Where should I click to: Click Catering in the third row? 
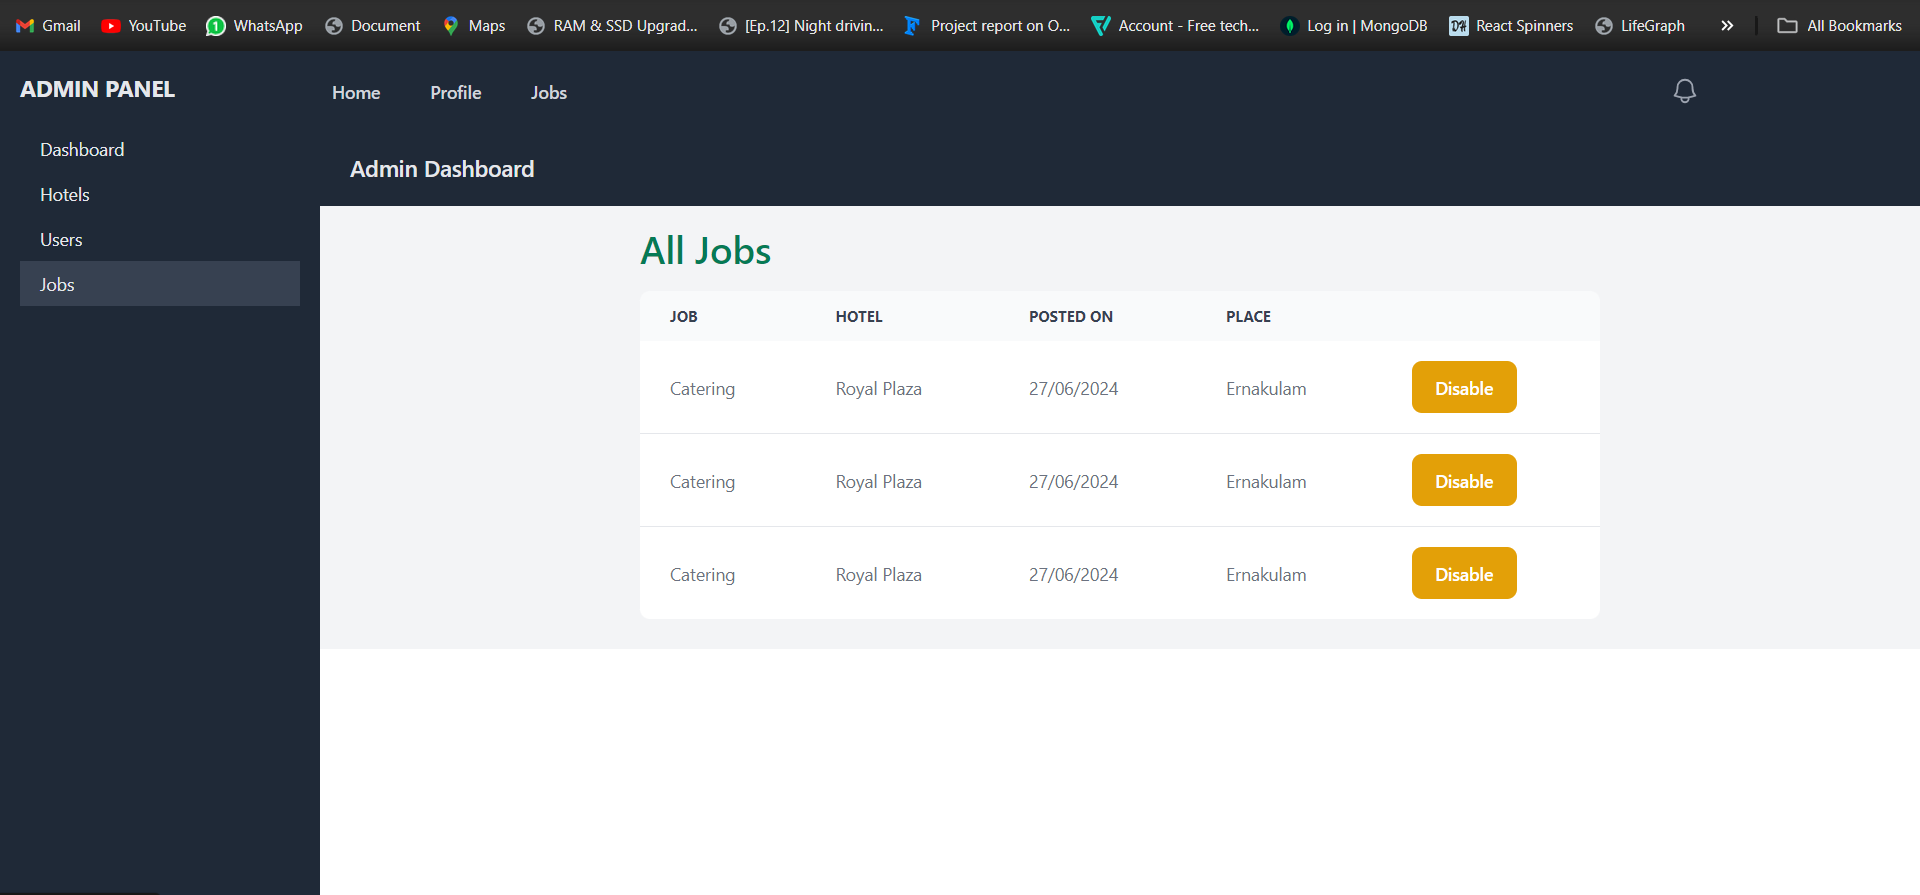click(x=702, y=575)
